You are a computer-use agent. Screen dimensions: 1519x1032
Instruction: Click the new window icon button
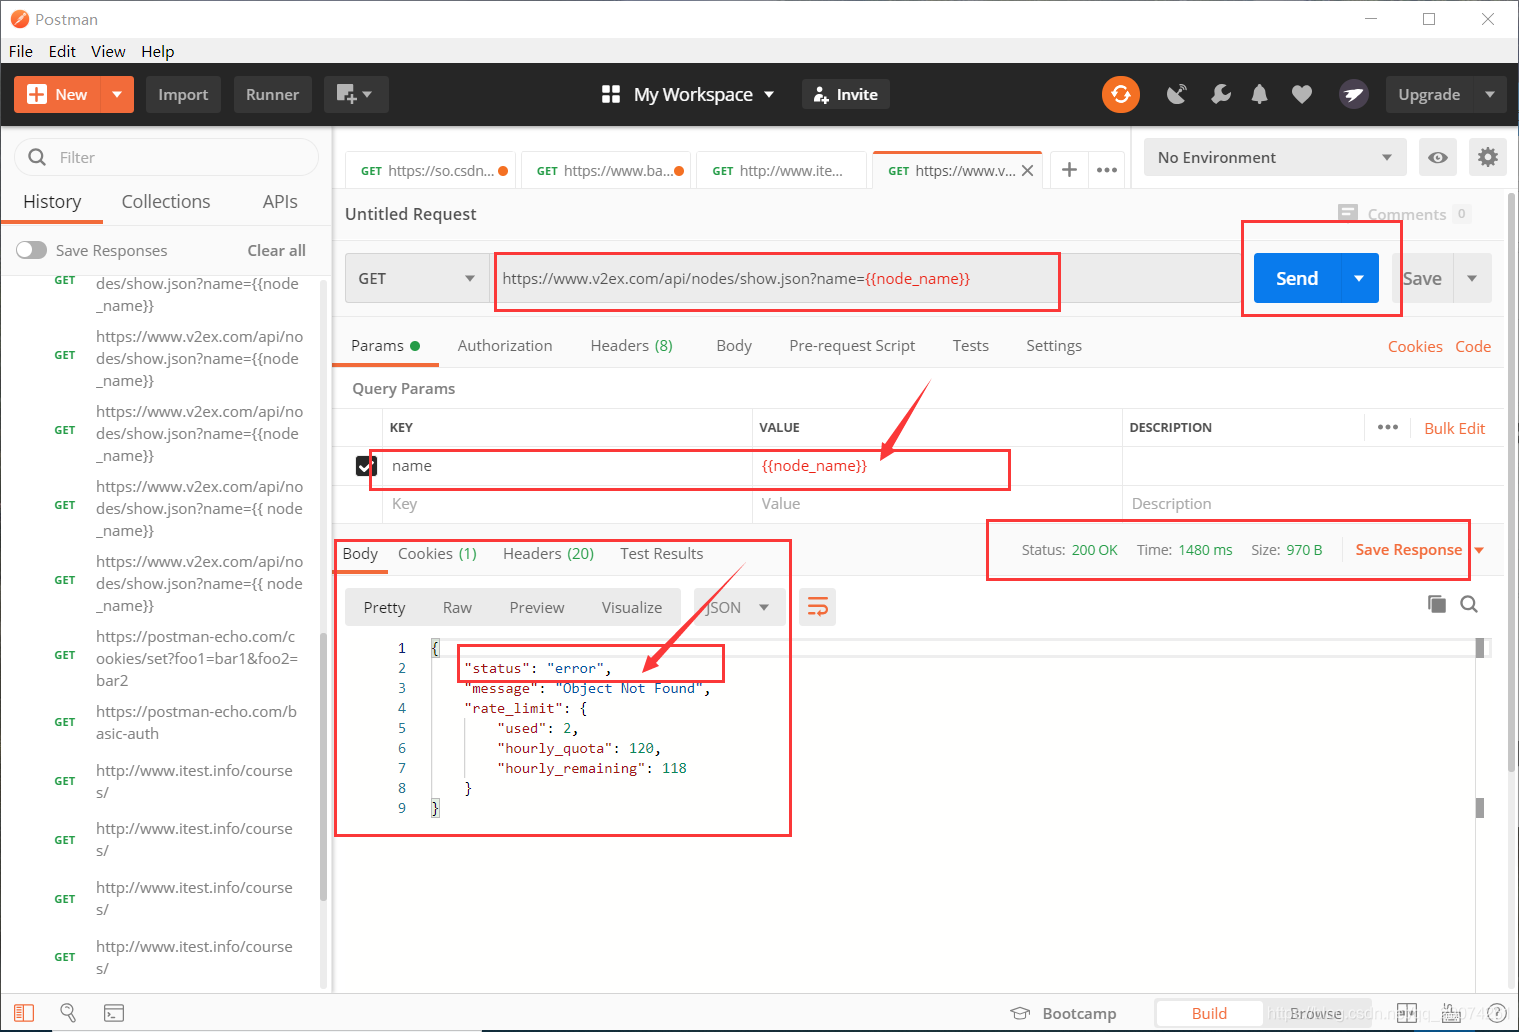[x=355, y=94]
